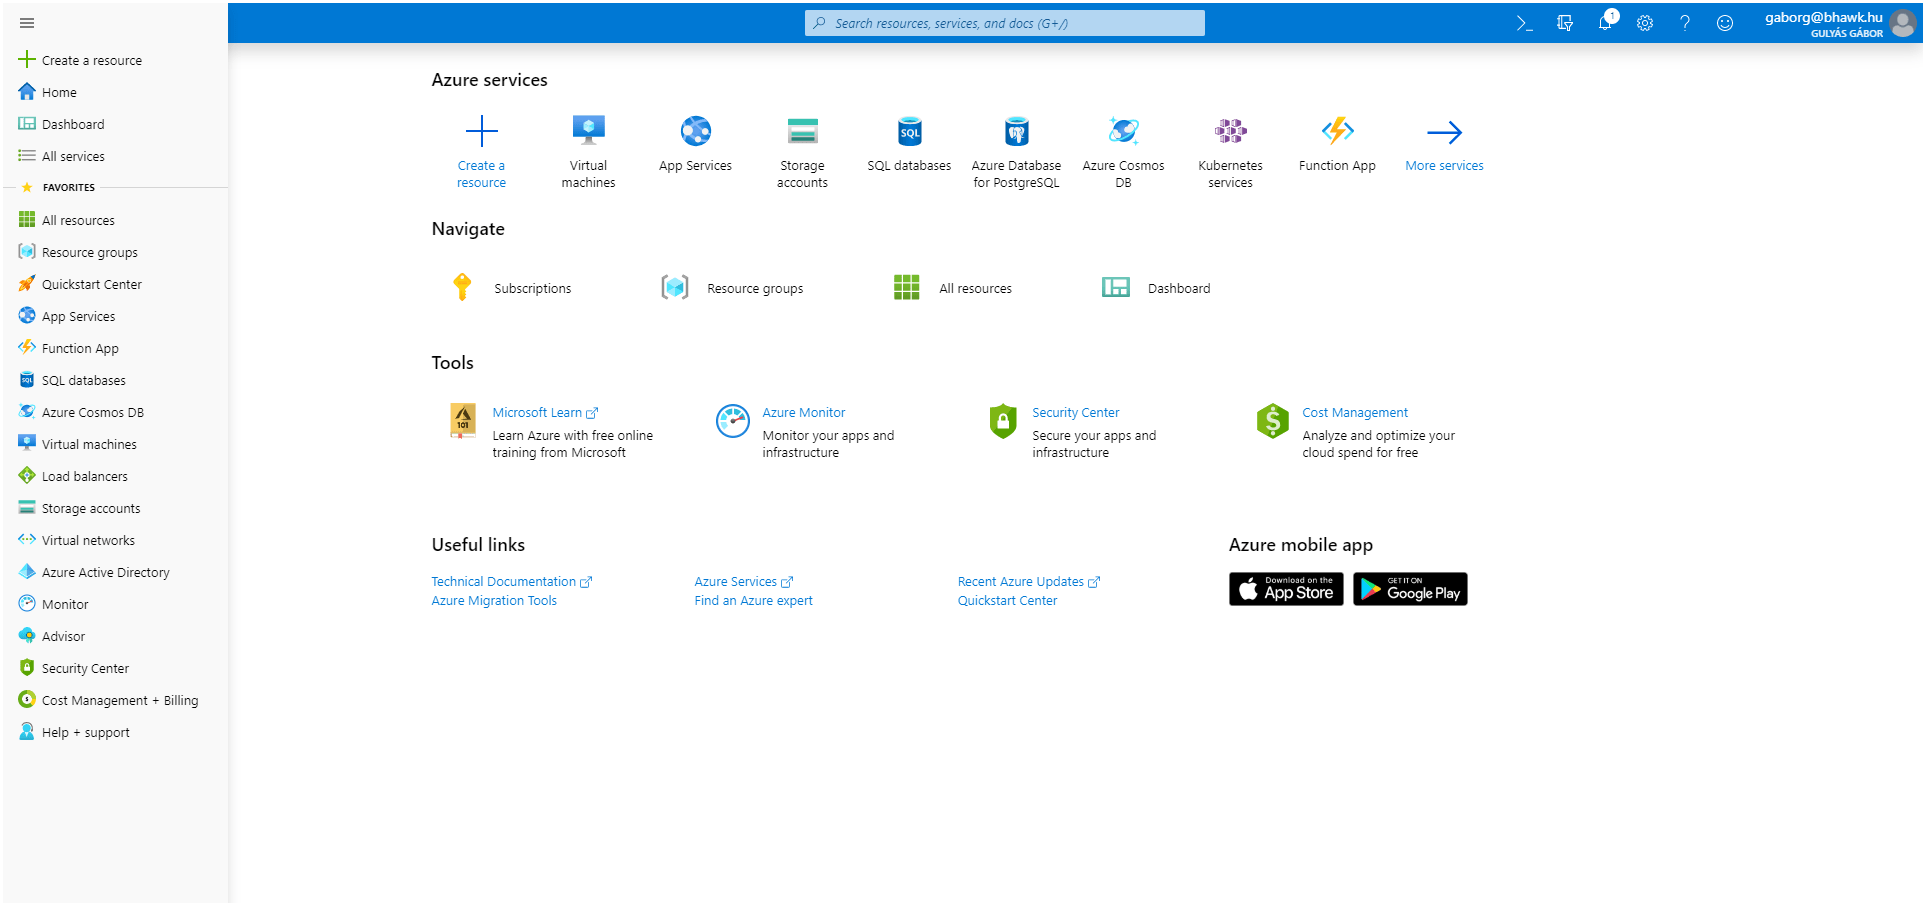Open Storage accounts in the sidebar
The height and width of the screenshot is (906, 1926).
coord(115,508)
